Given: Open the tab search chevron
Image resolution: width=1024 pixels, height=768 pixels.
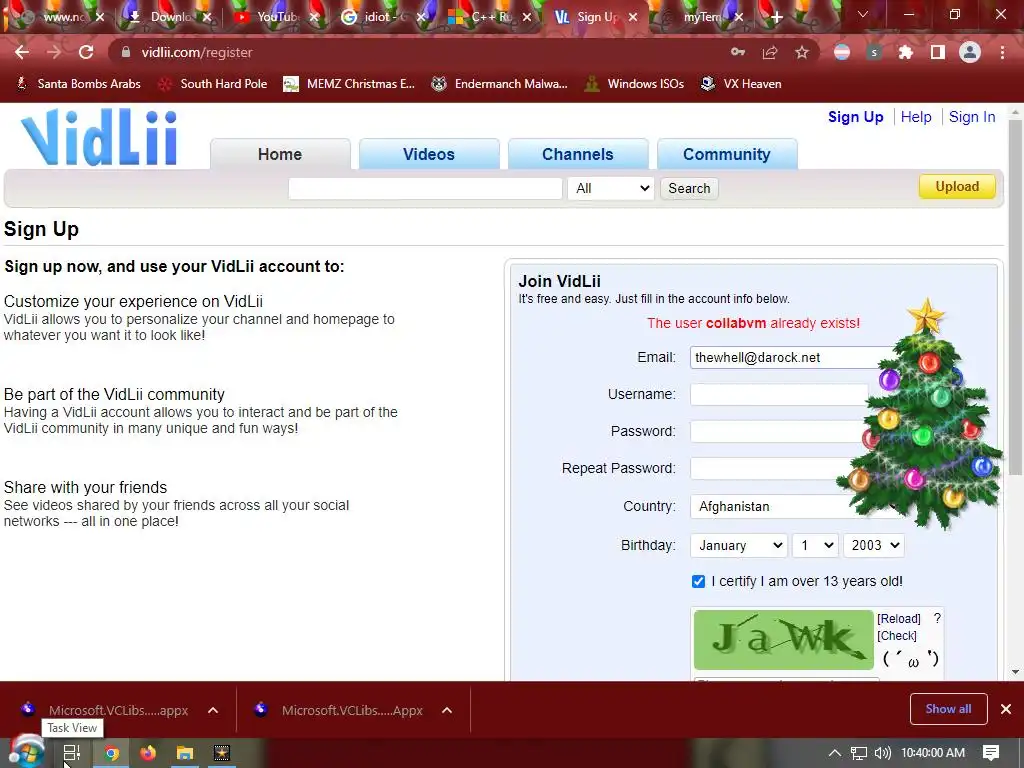Looking at the screenshot, I should [x=863, y=14].
